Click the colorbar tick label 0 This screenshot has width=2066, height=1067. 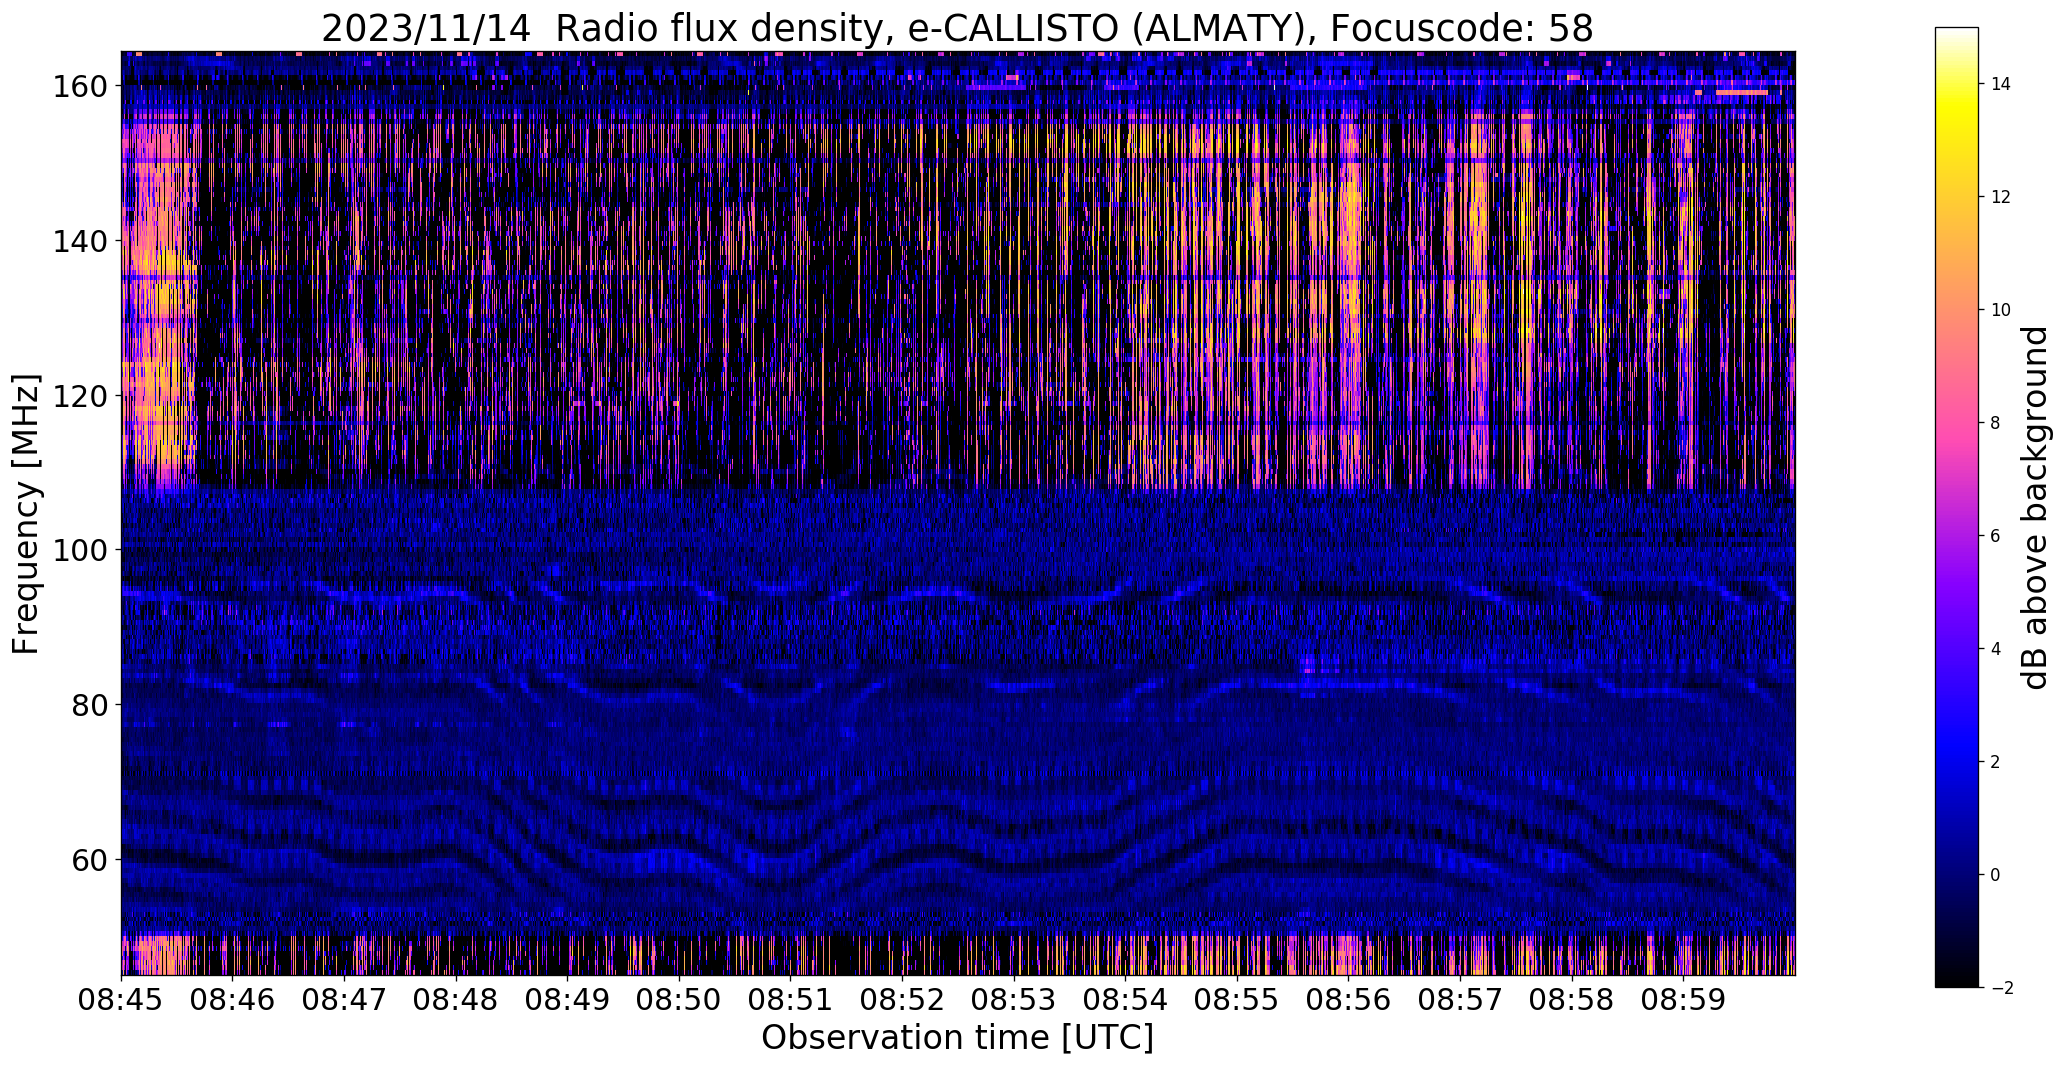(1996, 875)
